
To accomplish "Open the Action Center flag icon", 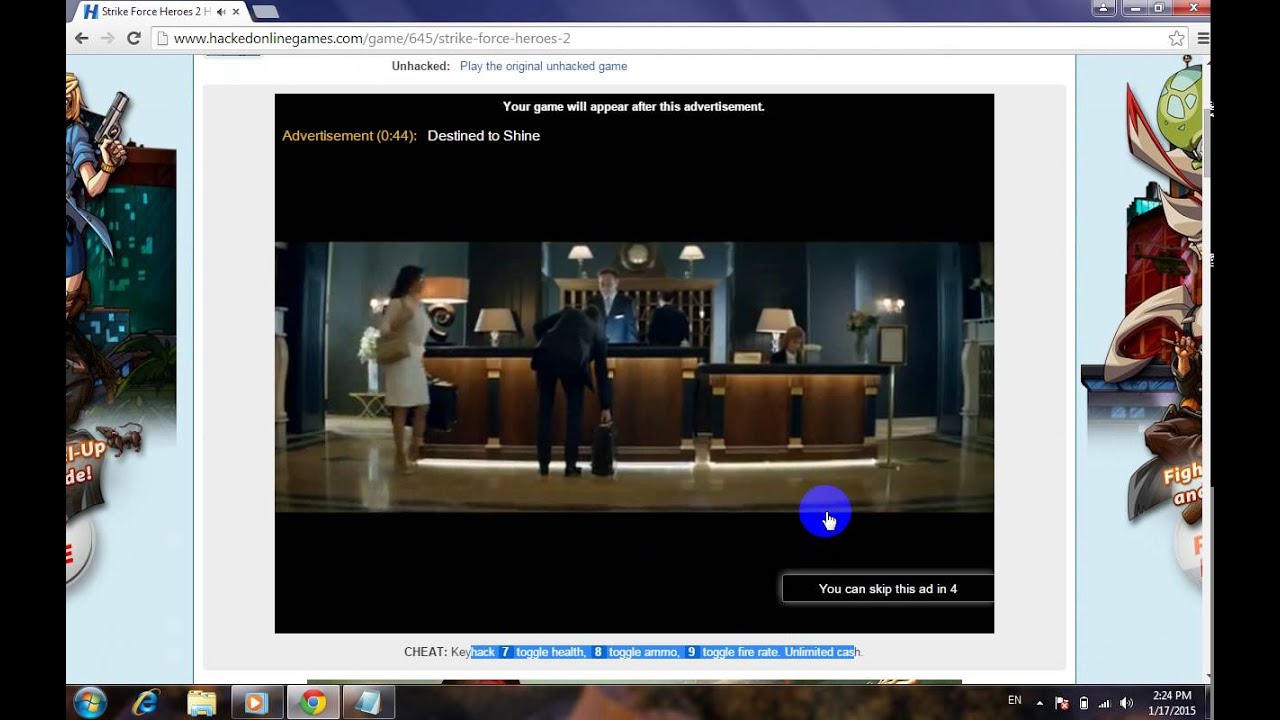I will pyautogui.click(x=1062, y=703).
